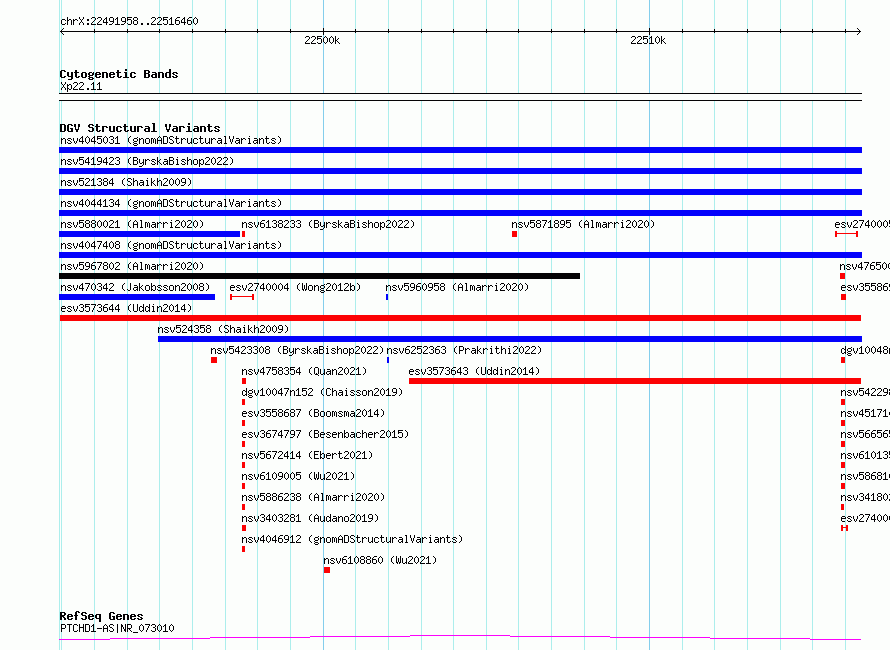The image size is (890, 650).
Task: Click the cut-off nsv58681 label at right edge
Action: click(x=865, y=476)
